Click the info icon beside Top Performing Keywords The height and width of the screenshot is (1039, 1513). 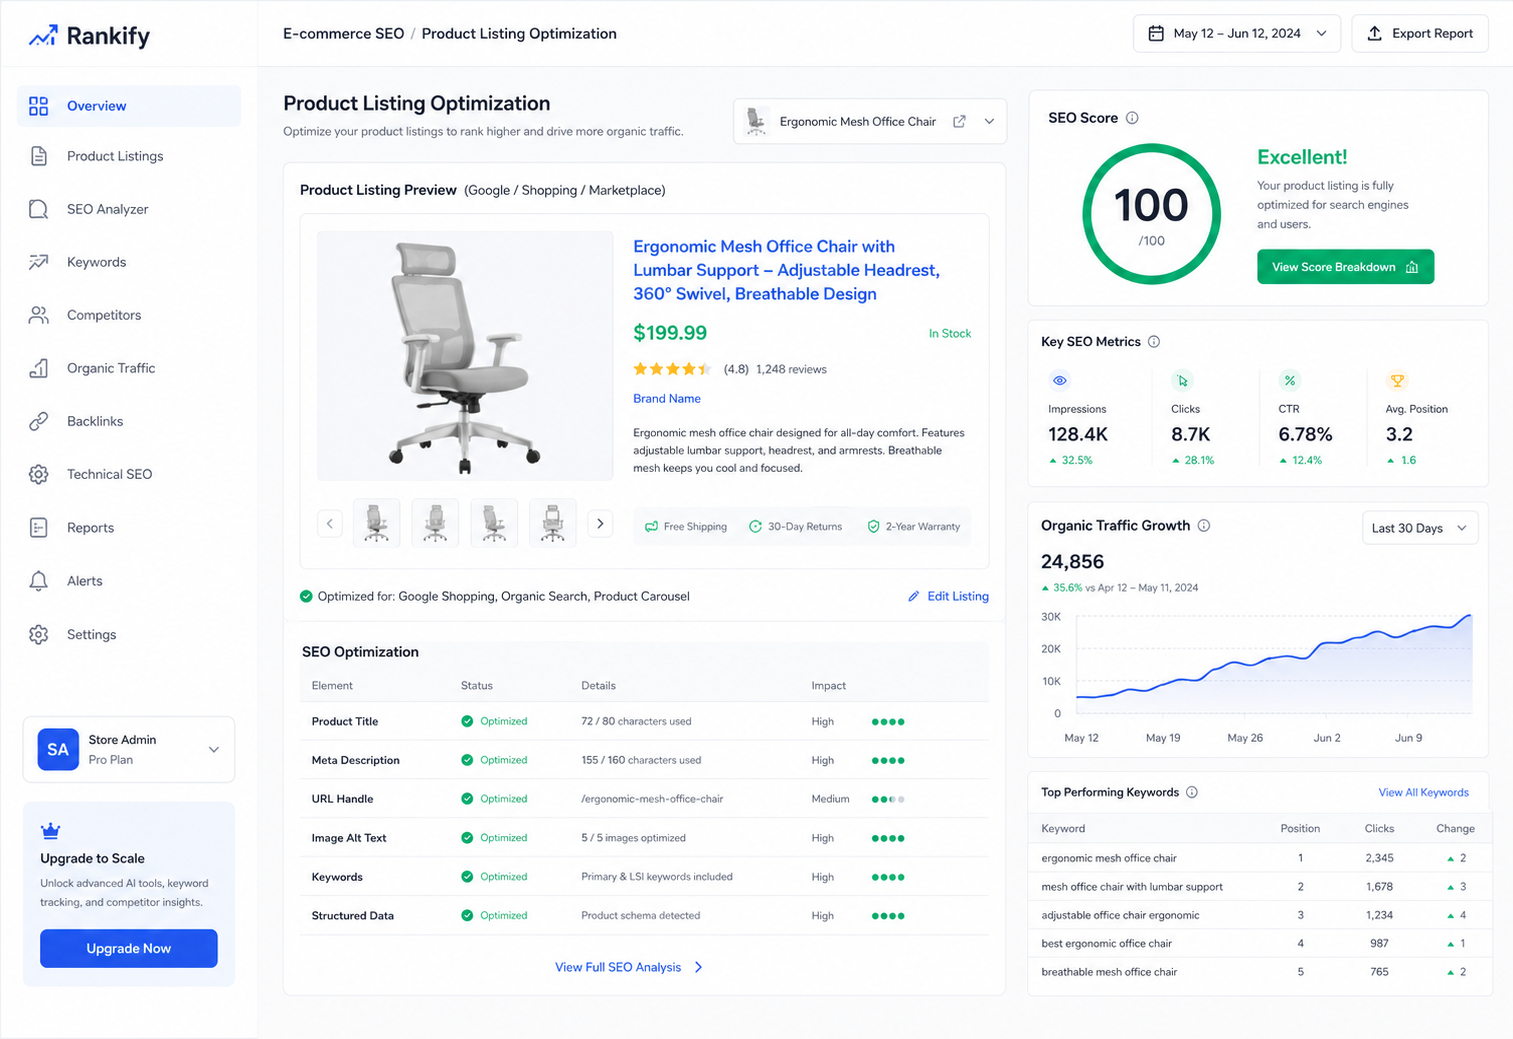point(1192,792)
